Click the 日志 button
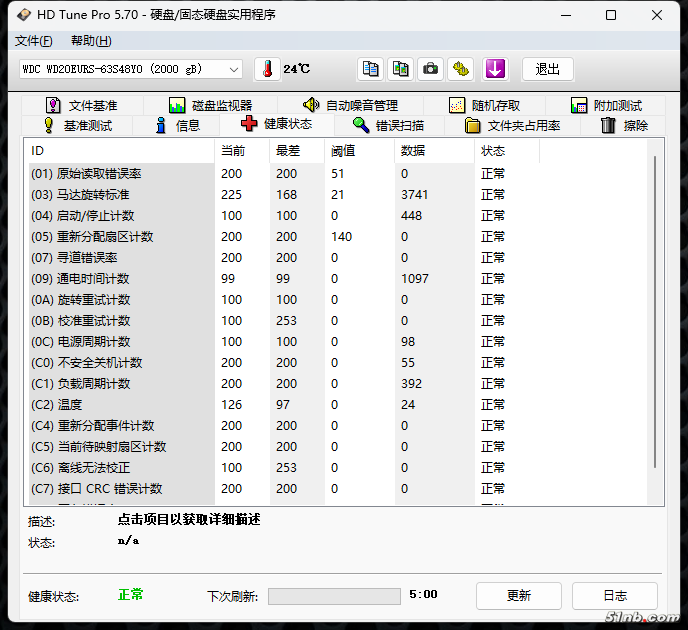688x630 pixels. tap(614, 595)
